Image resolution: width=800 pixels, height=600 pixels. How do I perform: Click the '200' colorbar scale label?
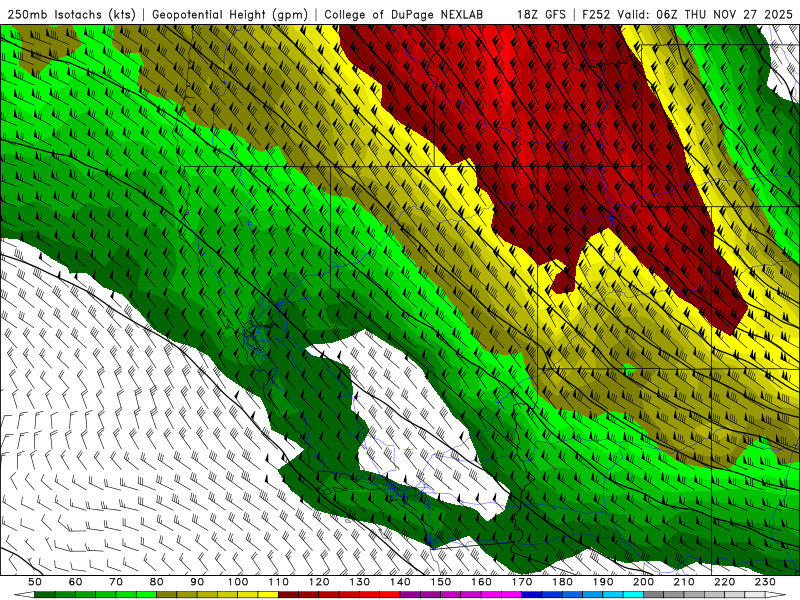coord(644,582)
